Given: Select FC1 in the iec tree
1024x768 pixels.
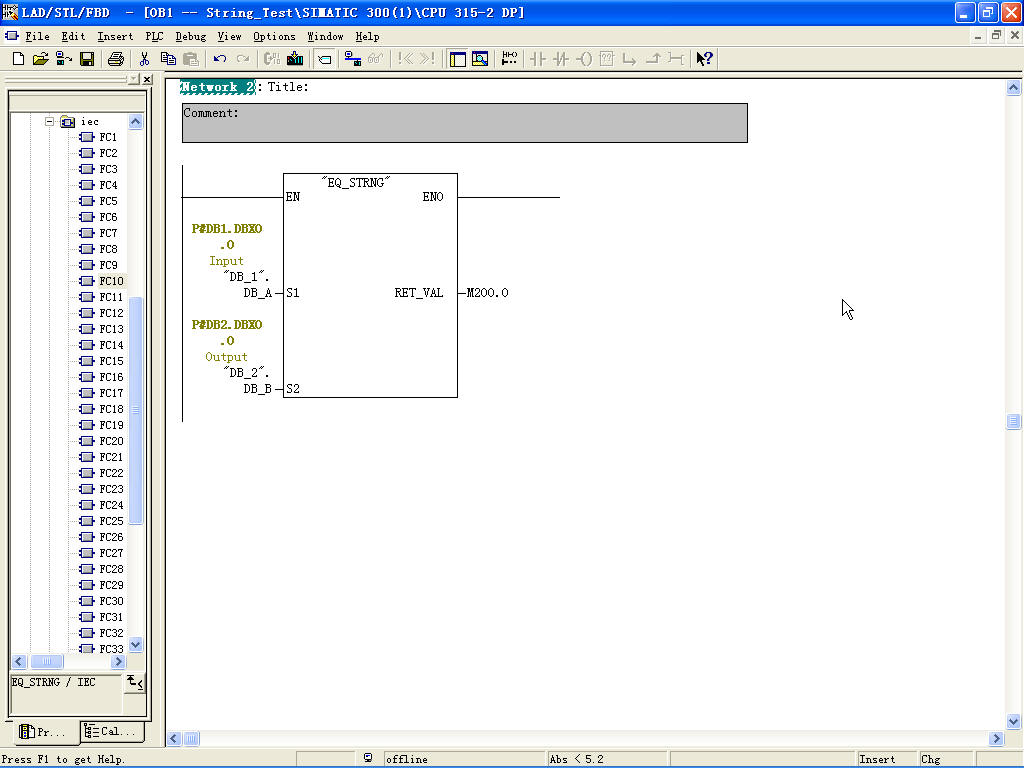Looking at the screenshot, I should [x=108, y=137].
